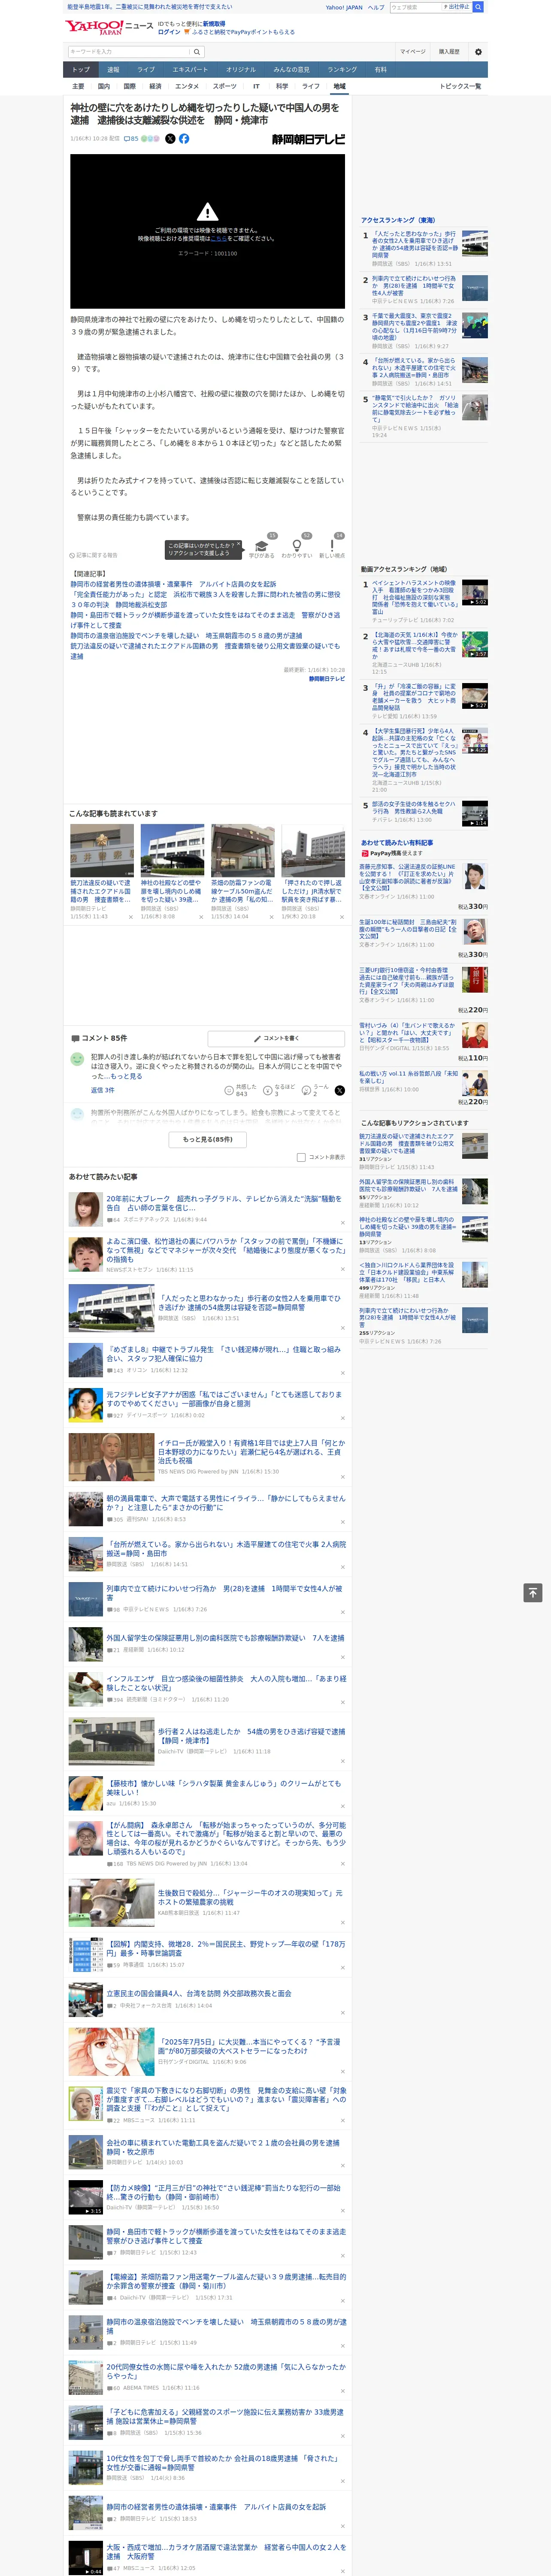Open the 立憲民主の国会議員4人、台湾を訪問 article
Screen dimensions: 551x2576
click(x=199, y=1993)
